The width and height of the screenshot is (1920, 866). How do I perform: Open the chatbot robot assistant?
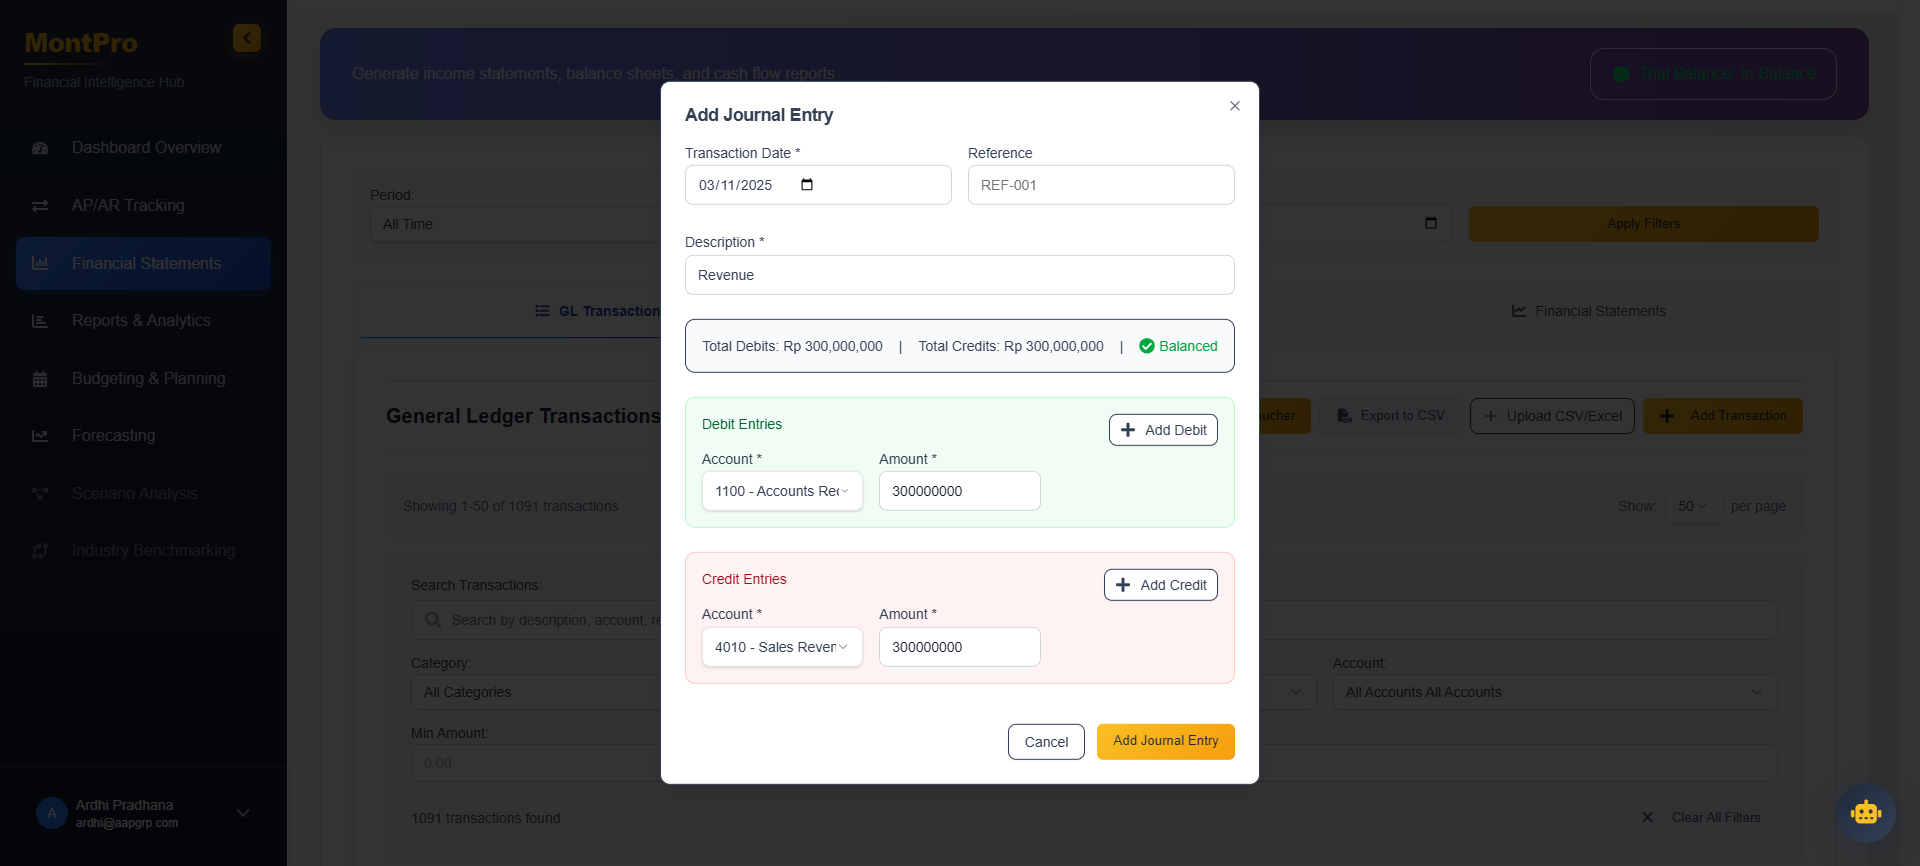pyautogui.click(x=1866, y=813)
